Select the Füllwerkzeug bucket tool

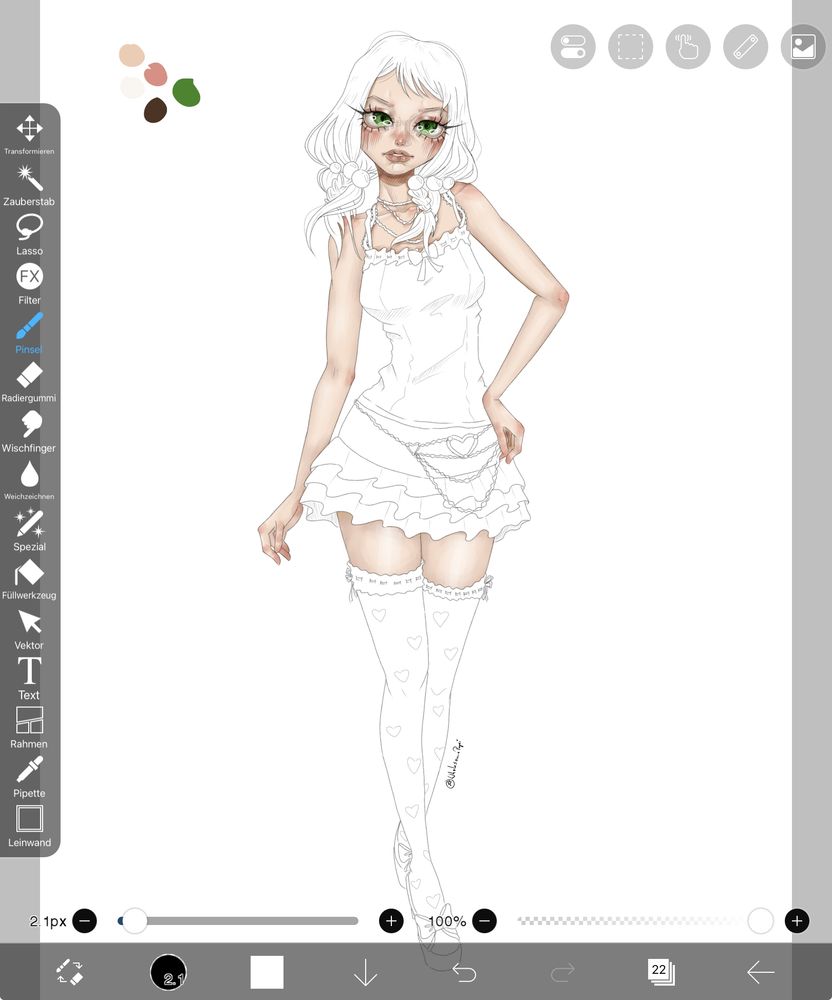[x=29, y=580]
